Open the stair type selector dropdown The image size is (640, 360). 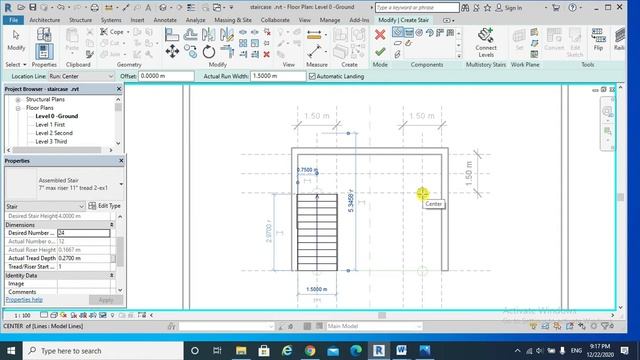[x=121, y=184]
